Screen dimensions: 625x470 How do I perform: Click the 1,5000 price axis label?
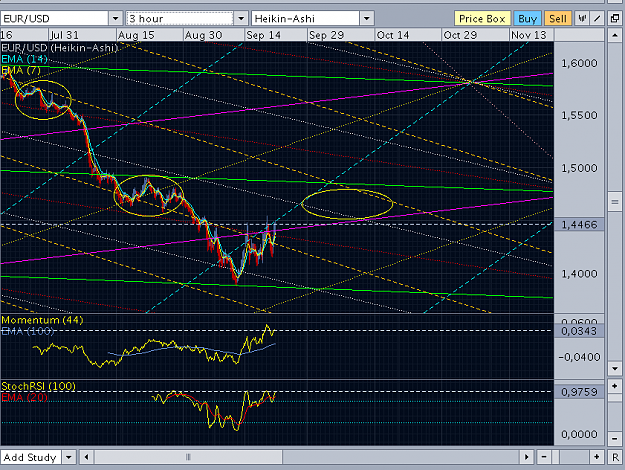[579, 168]
